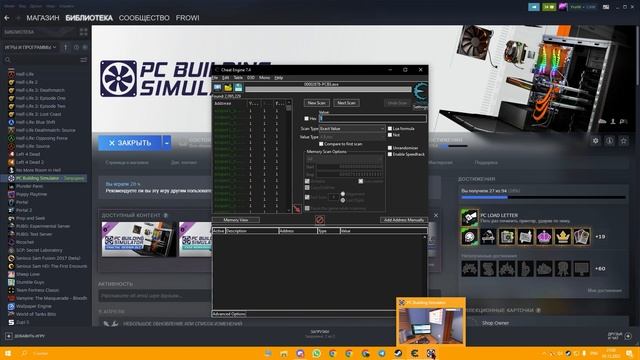Viewport: 640px width, 360px height.
Task: Click achievements progress bar
Action: coord(543,197)
